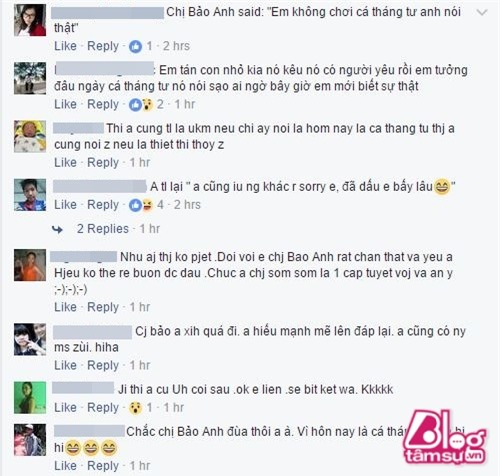Reply to the 'Em tán con nhỏ kia' comment

[x=103, y=104]
